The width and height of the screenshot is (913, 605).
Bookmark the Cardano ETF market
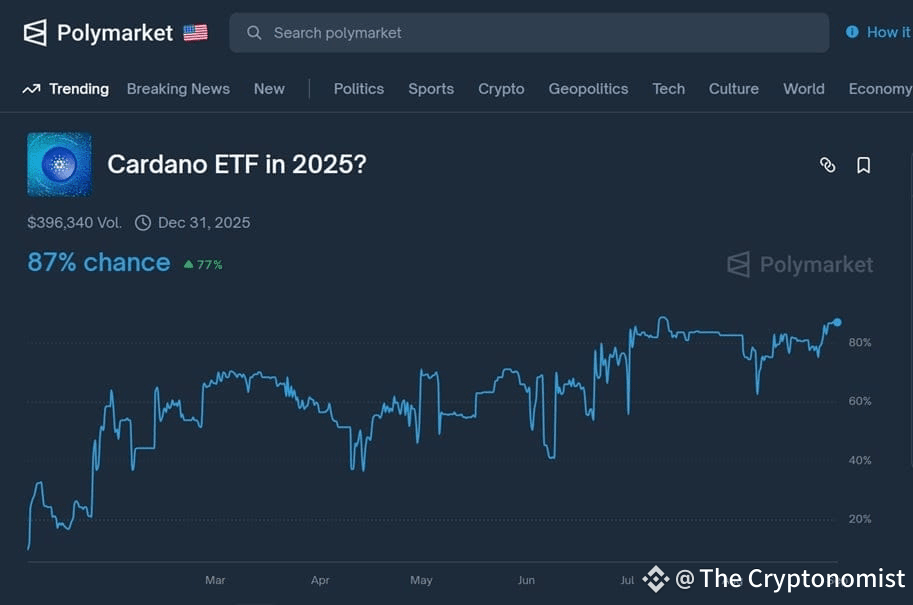(864, 165)
